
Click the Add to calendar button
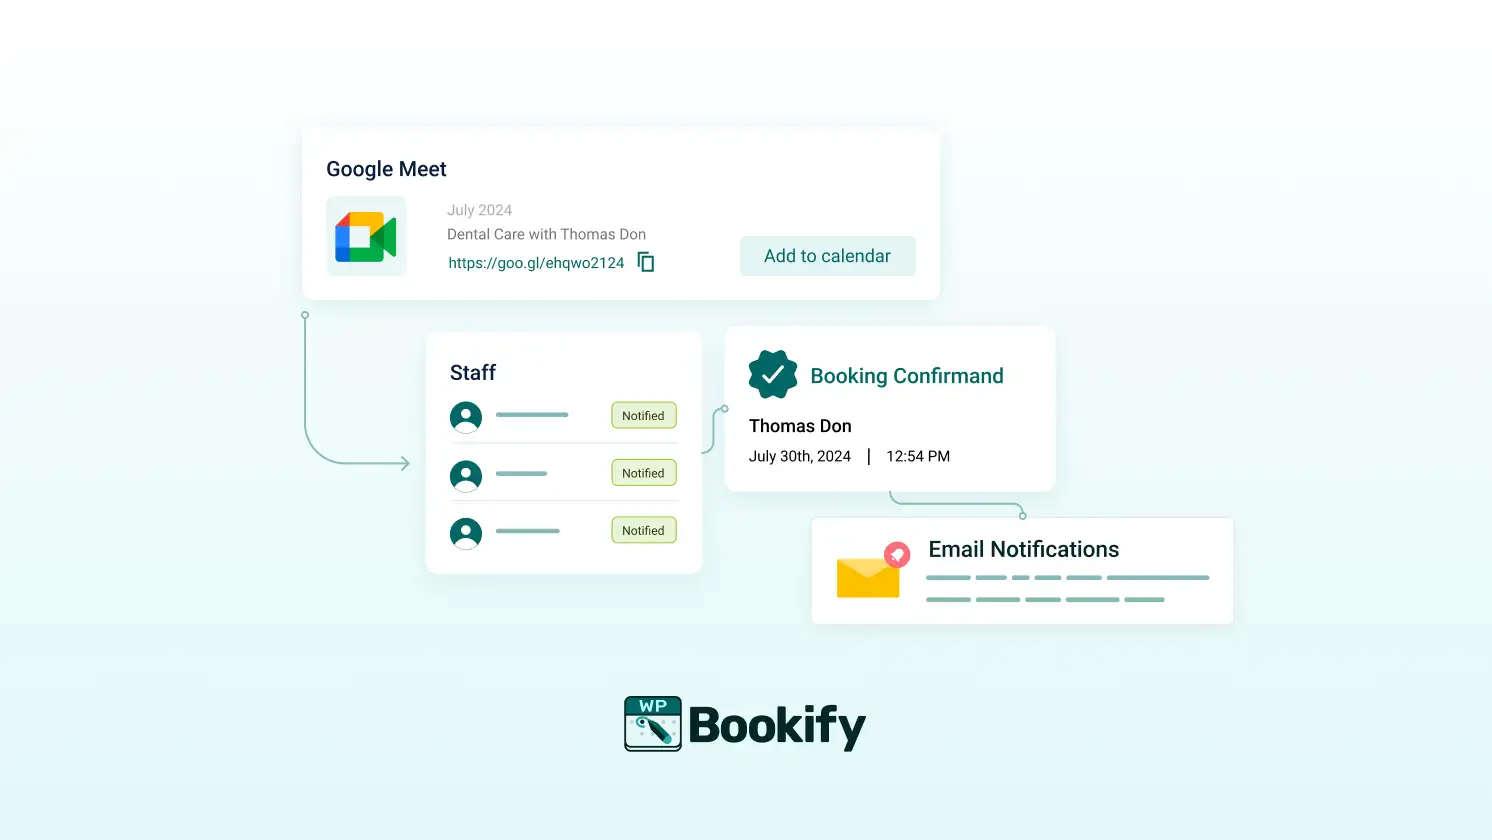pyautogui.click(x=827, y=256)
